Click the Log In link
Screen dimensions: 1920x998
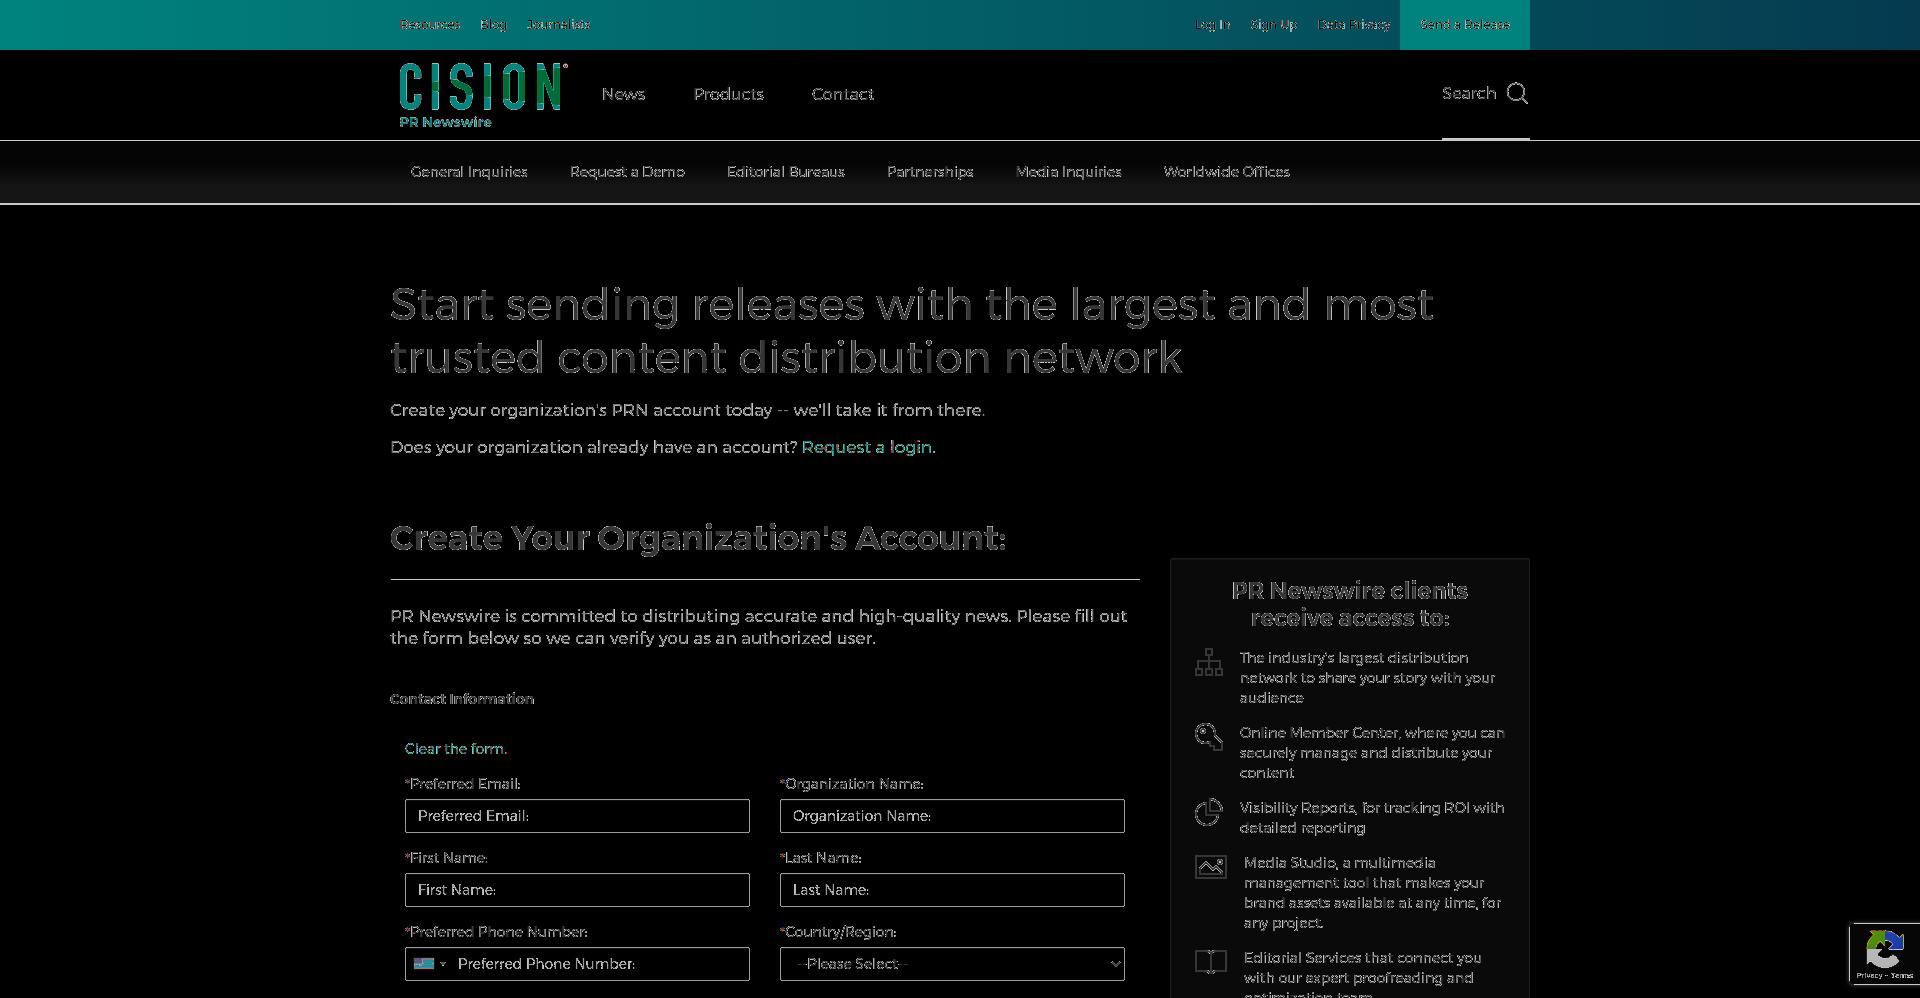click(x=1212, y=24)
